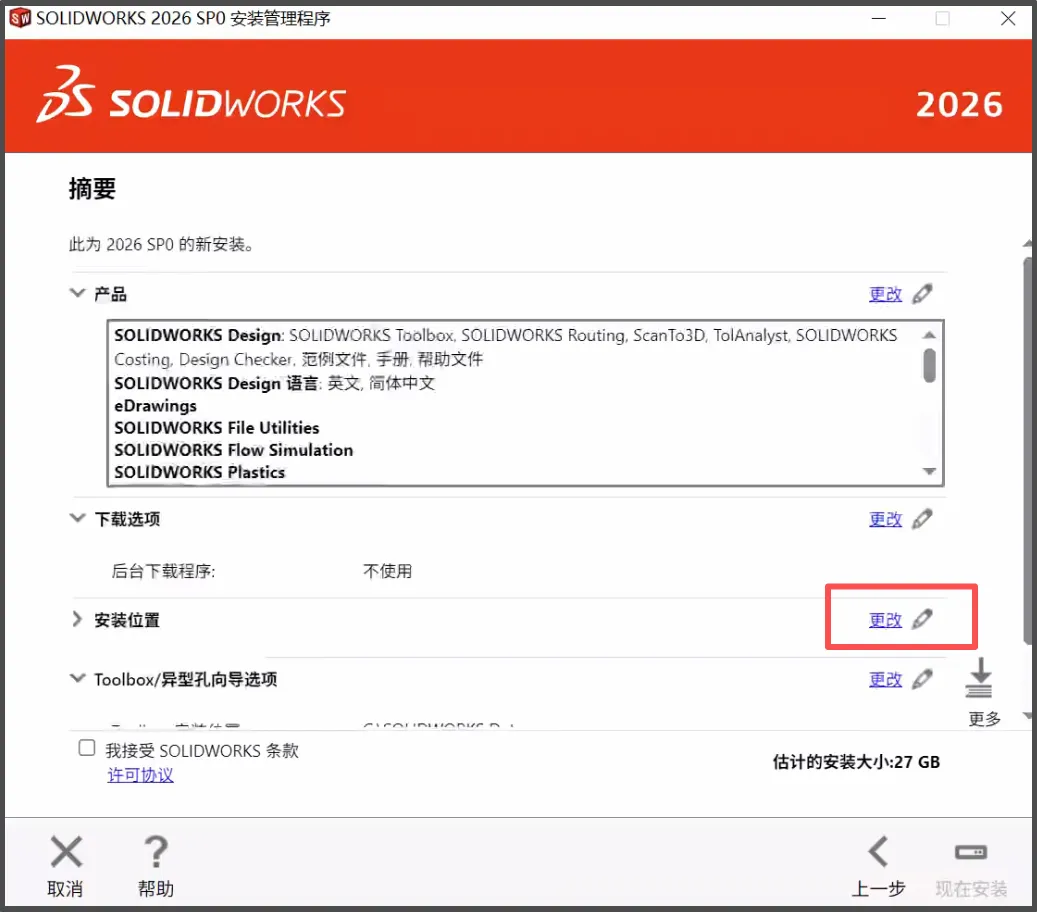
Task: Click the 现在安装 install icon
Action: pos(971,852)
